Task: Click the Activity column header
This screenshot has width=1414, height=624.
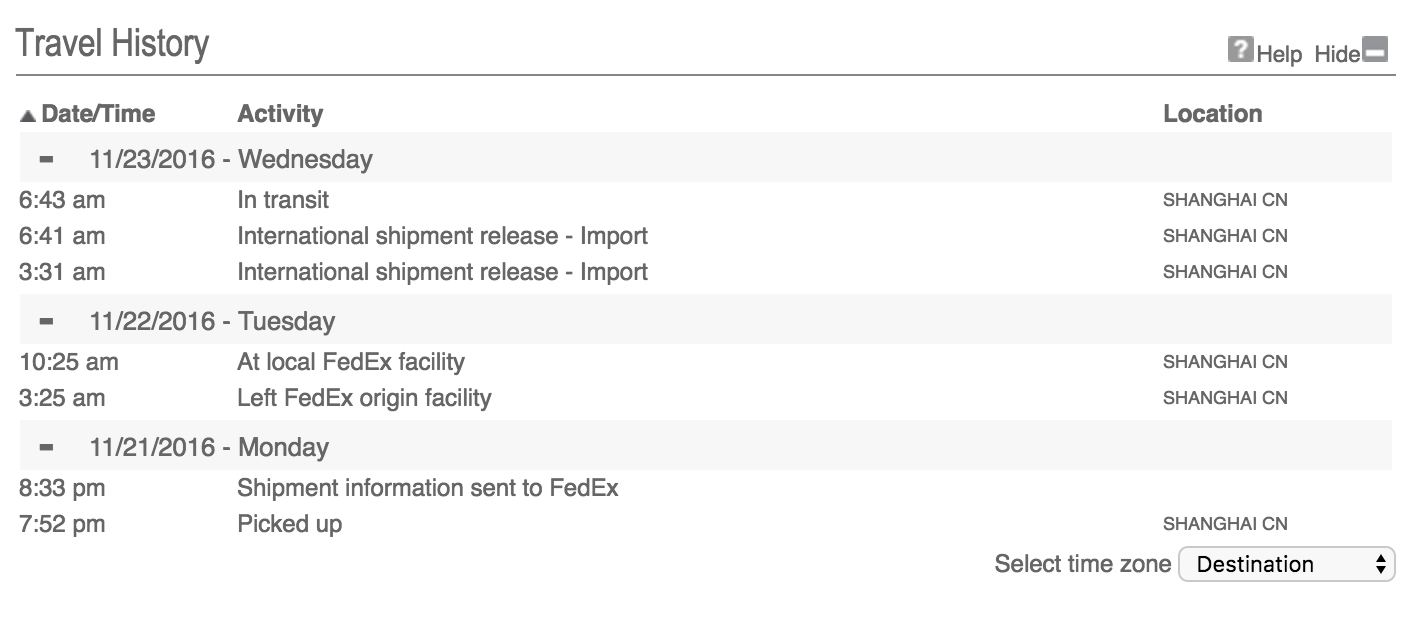Action: (x=280, y=114)
